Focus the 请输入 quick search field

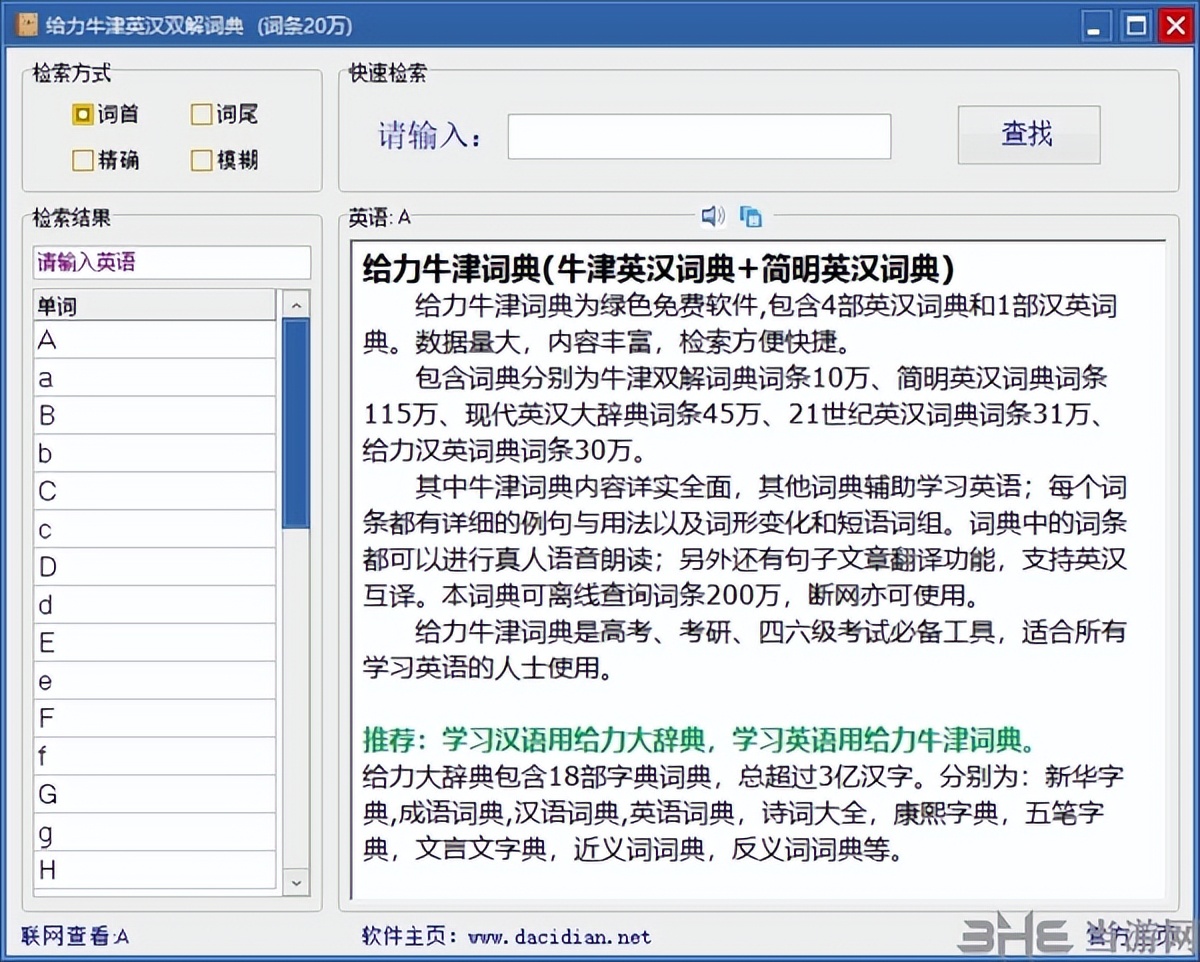[x=699, y=136]
